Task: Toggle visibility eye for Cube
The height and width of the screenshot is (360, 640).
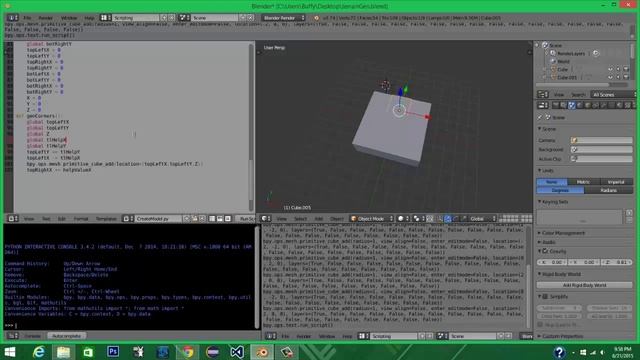Action: (610, 69)
